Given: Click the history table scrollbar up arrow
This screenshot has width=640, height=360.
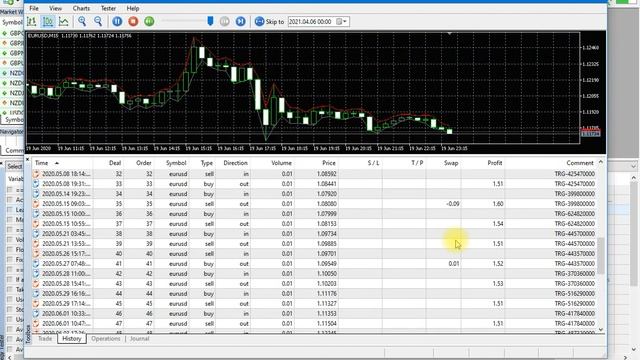Looking at the screenshot, I should click(x=600, y=162).
